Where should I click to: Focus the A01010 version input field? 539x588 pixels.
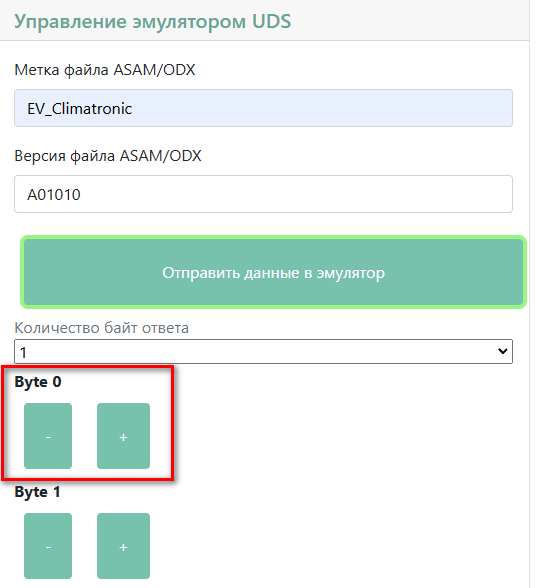pos(263,194)
